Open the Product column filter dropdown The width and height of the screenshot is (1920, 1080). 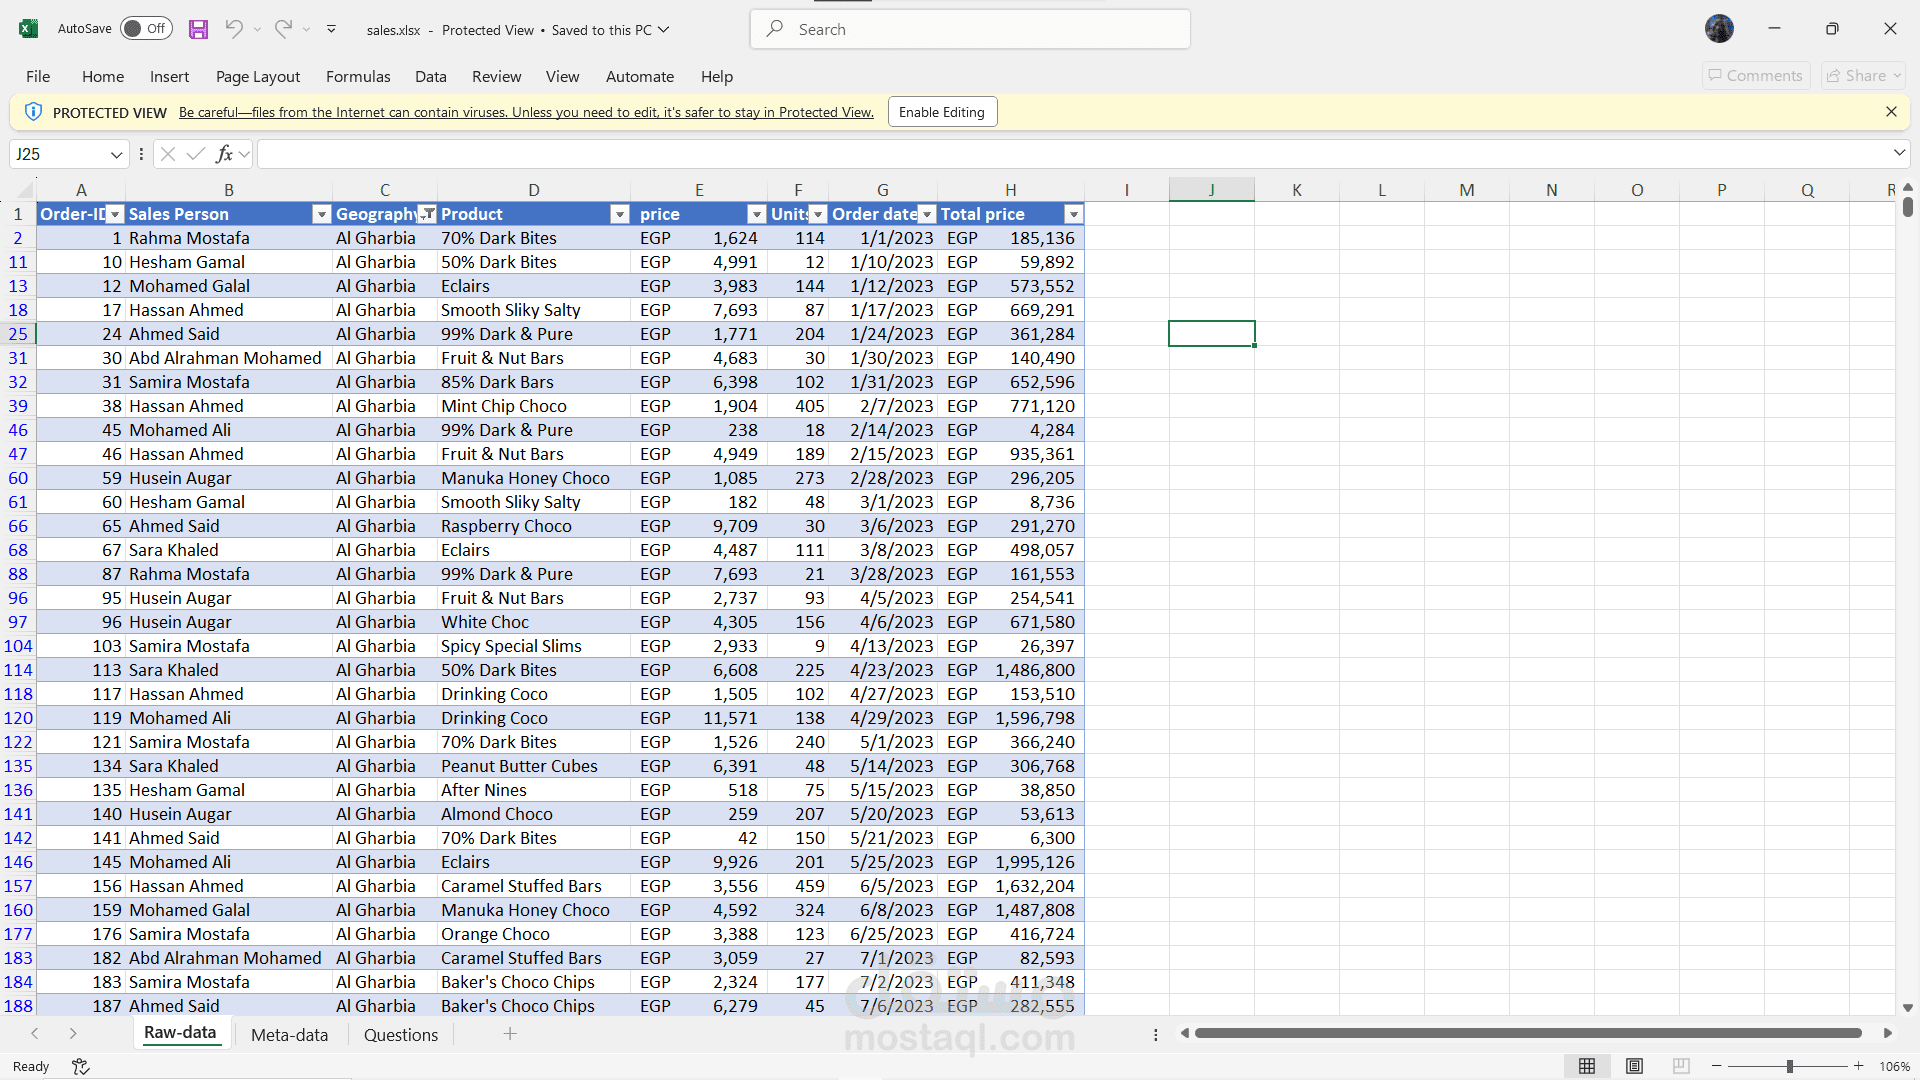point(619,214)
